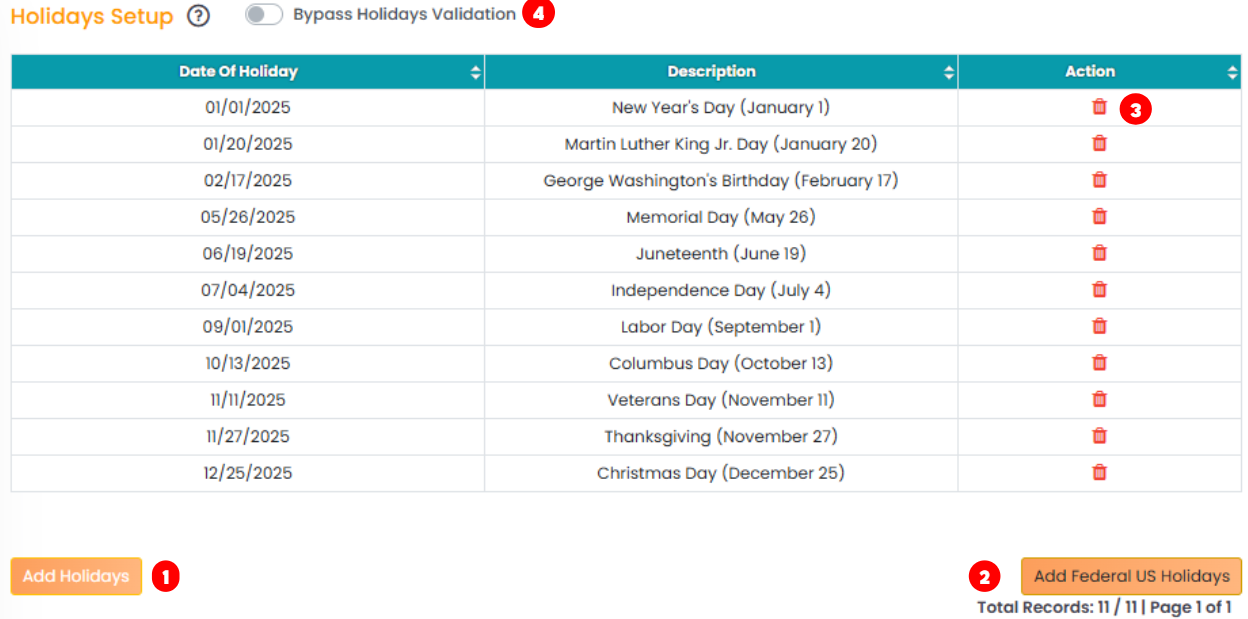
Task: Remove the Labor Day holiday
Action: (1099, 326)
